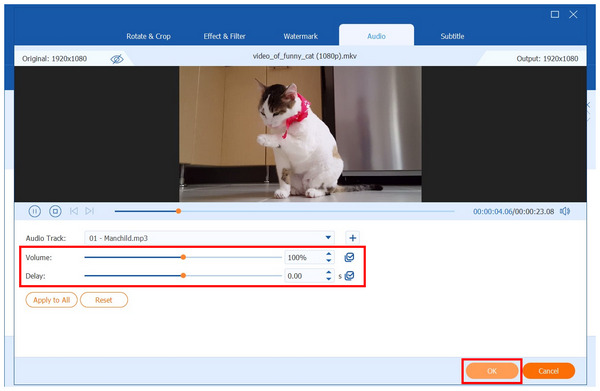
Task: Switch to the Effect & Filter tab
Action: (x=224, y=36)
